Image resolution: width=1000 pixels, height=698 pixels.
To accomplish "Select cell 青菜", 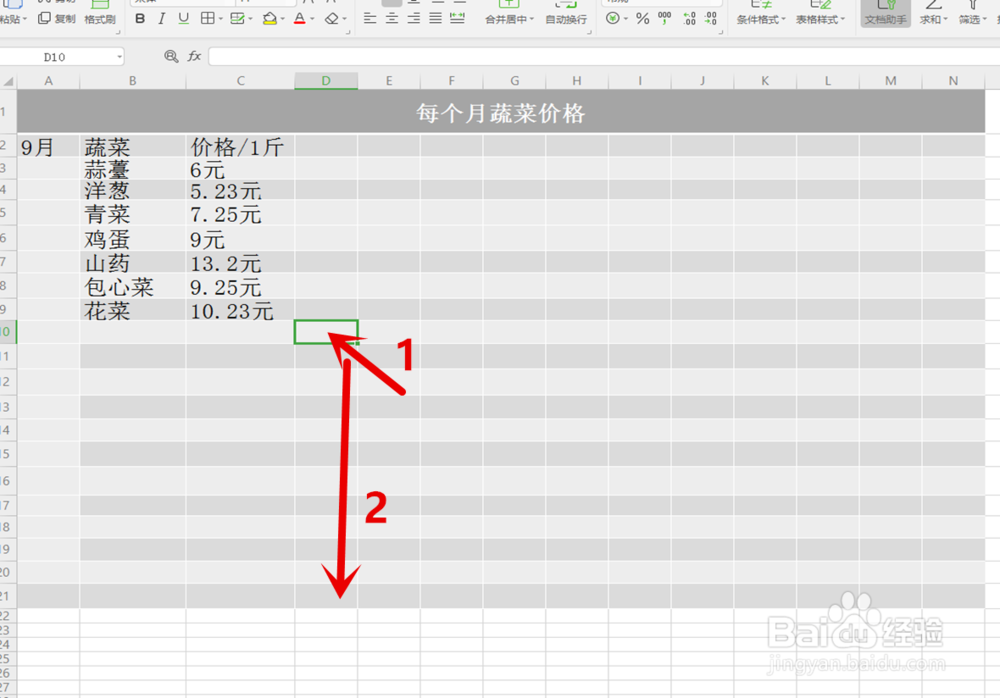I will pos(133,214).
